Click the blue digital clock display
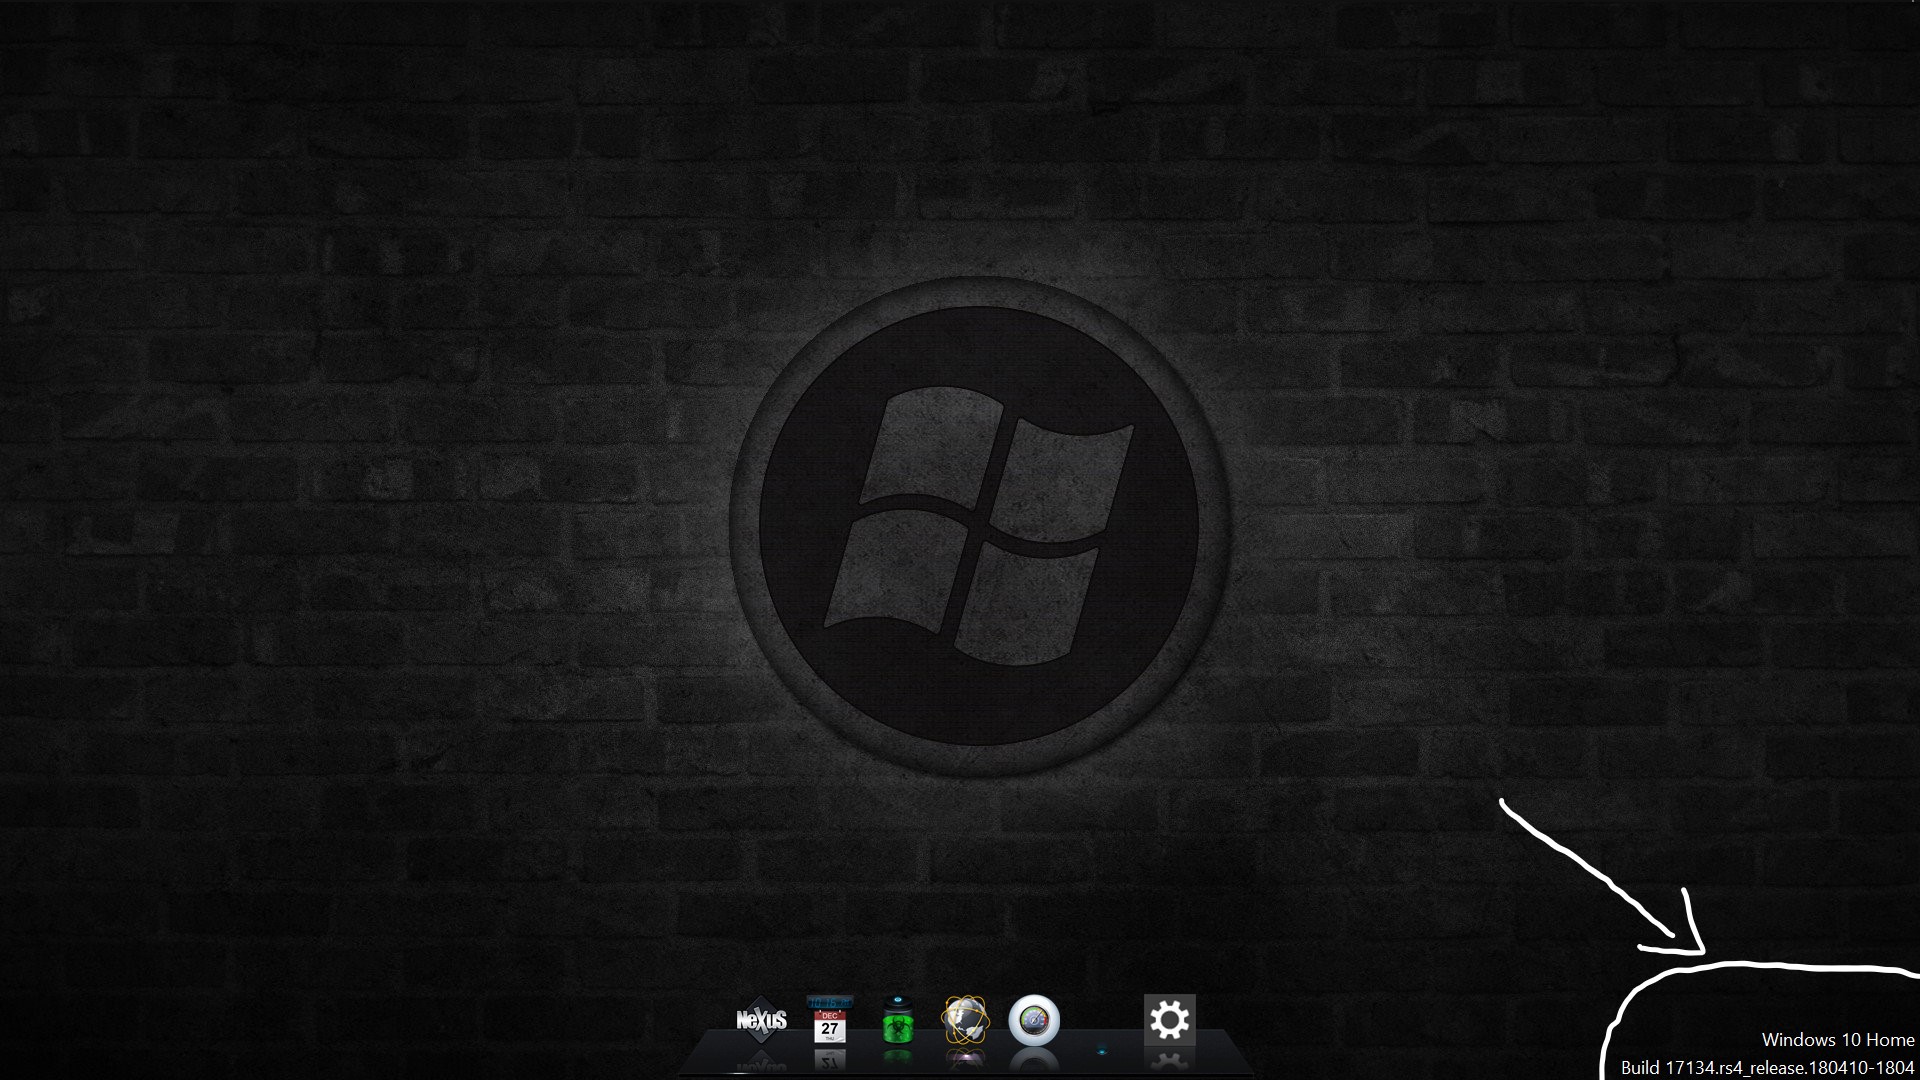Viewport: 1920px width, 1080px height. (x=830, y=1001)
